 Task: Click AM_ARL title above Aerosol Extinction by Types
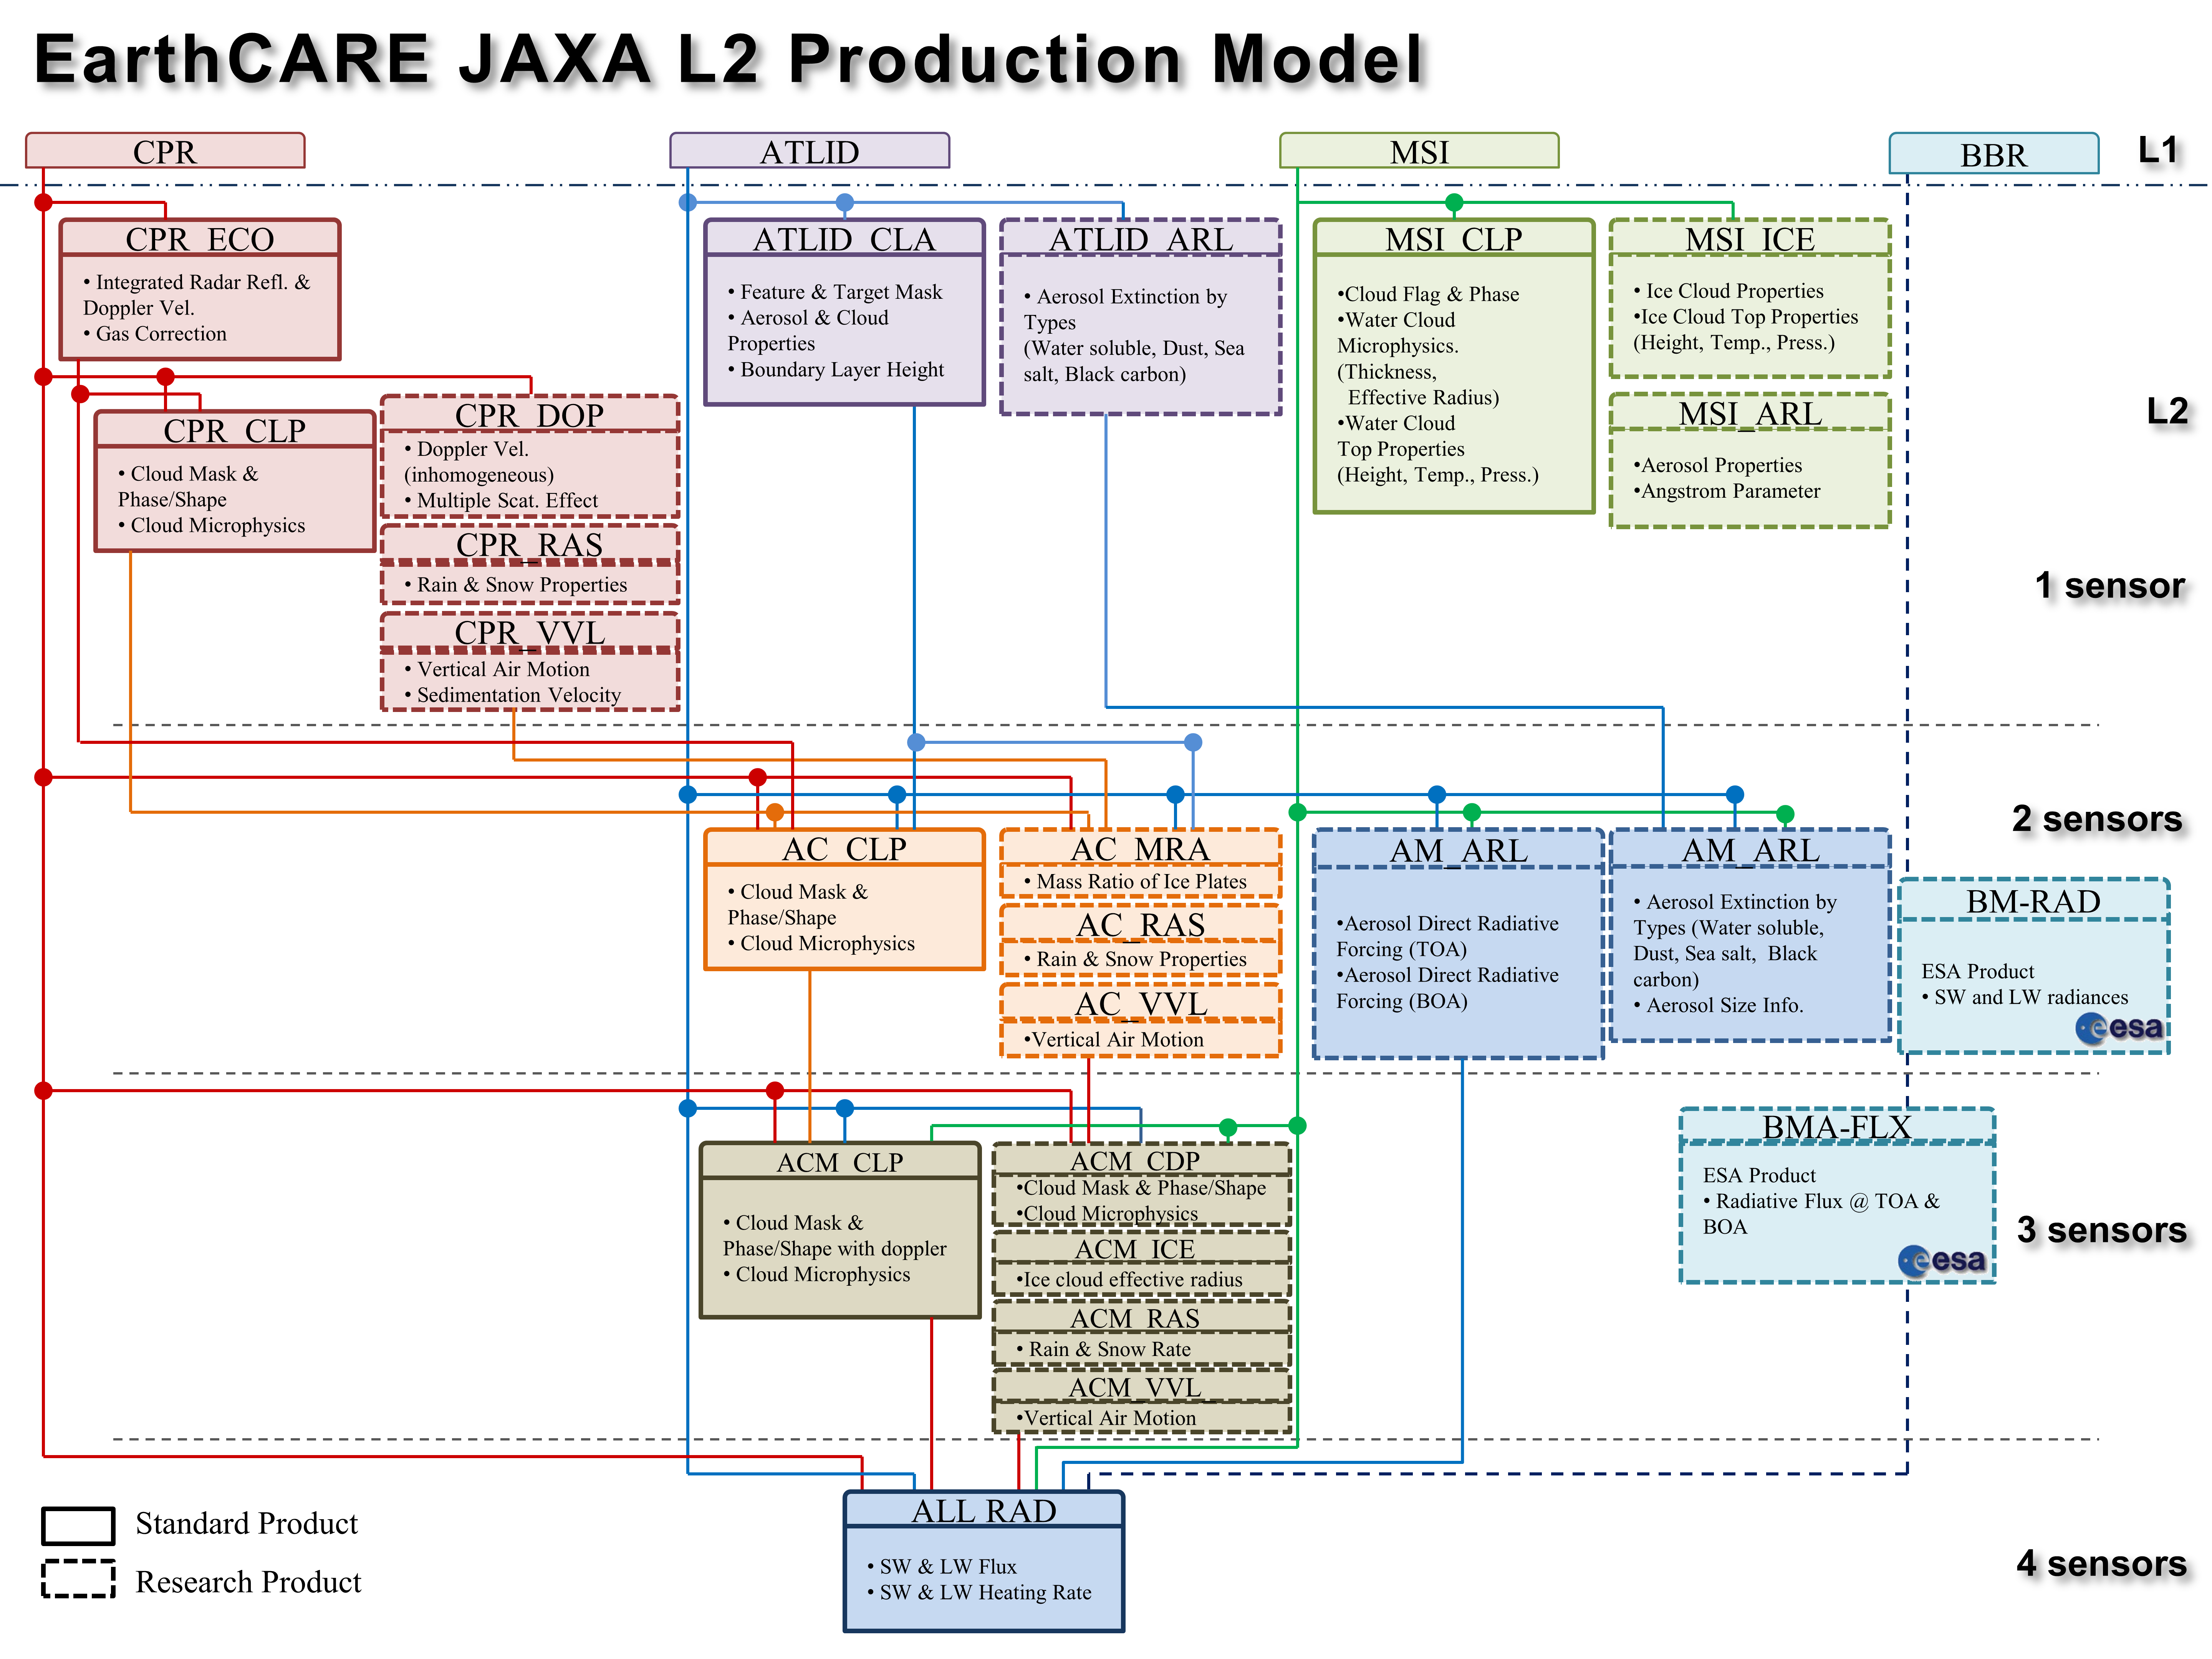[x=1750, y=850]
